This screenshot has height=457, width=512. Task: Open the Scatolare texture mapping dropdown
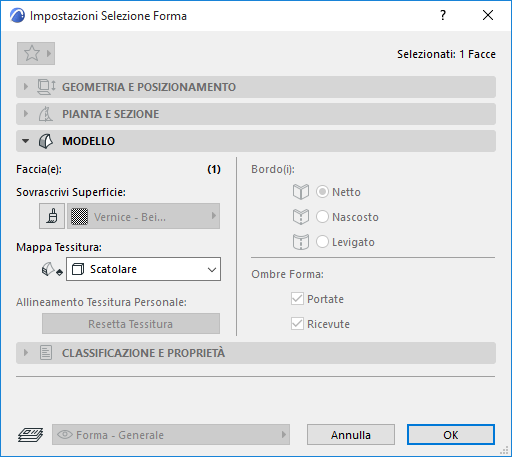pos(143,269)
